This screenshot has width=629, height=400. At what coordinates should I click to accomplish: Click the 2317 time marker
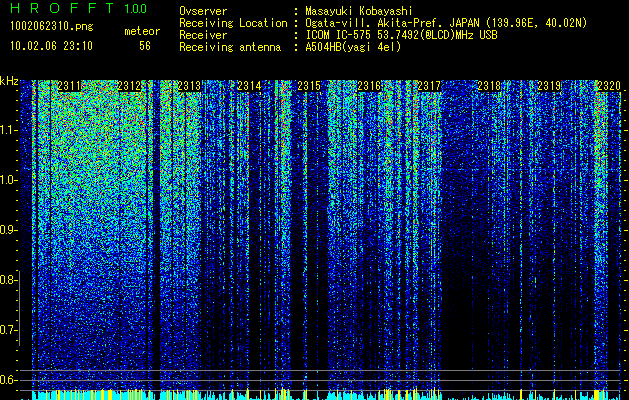429,86
